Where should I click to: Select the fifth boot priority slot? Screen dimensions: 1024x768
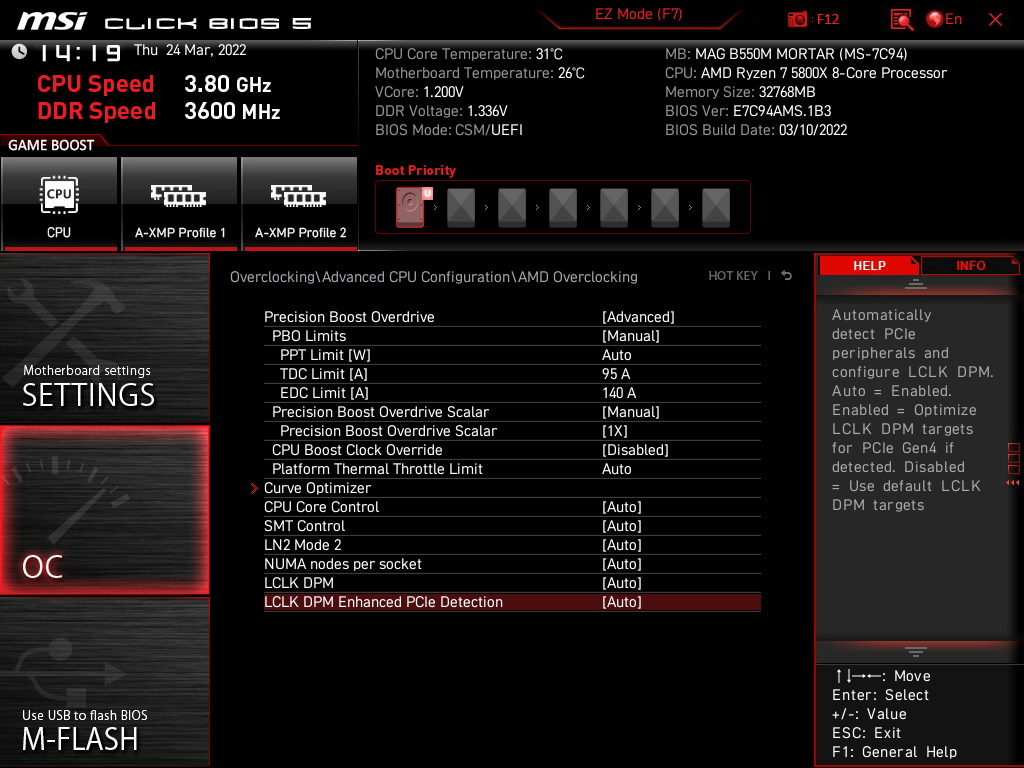coord(614,207)
